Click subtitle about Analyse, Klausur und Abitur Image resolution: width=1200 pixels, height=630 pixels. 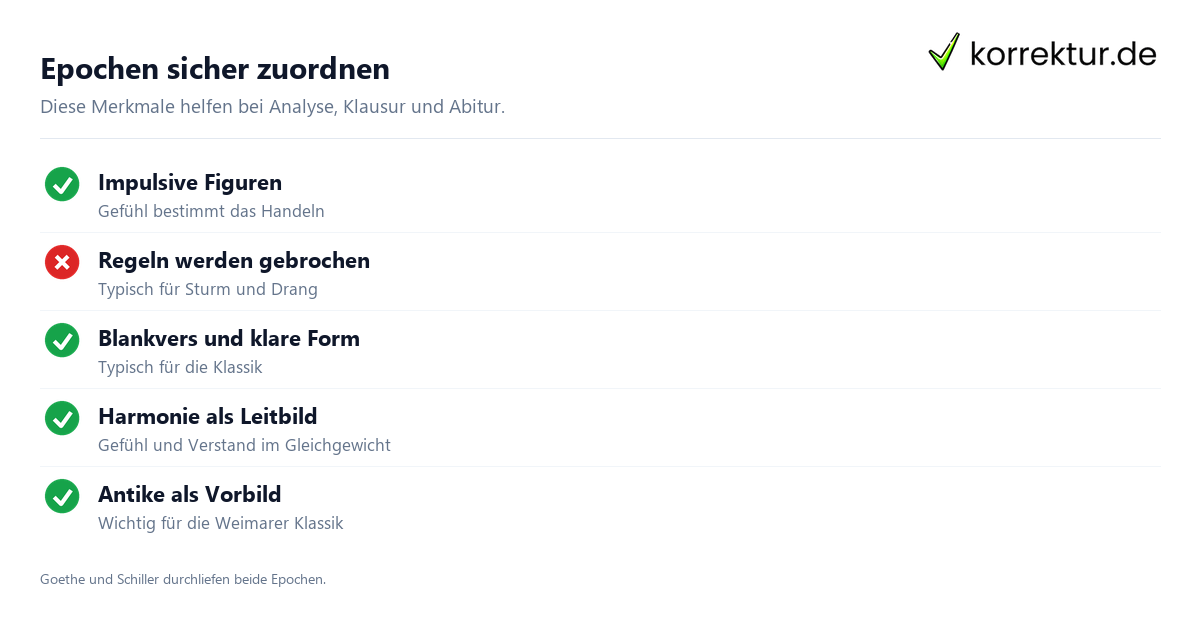pos(273,107)
